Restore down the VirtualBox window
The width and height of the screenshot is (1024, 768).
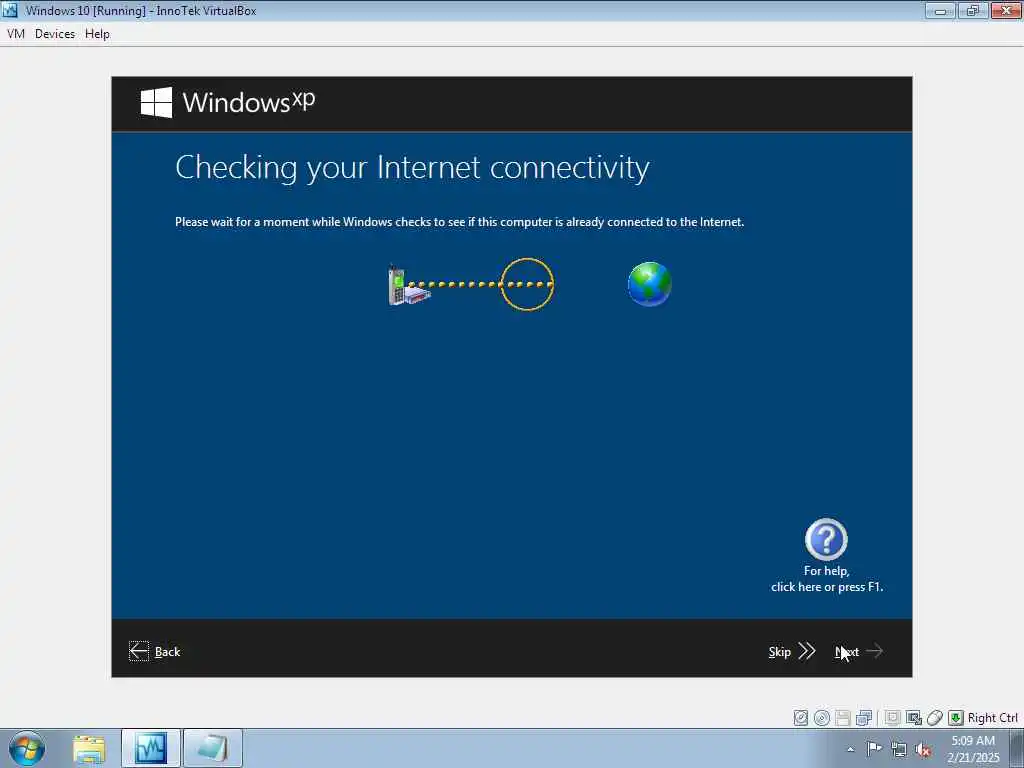972,10
